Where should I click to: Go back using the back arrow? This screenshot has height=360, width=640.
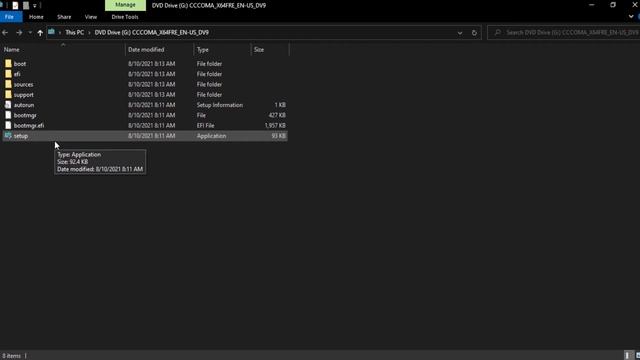(5, 33)
